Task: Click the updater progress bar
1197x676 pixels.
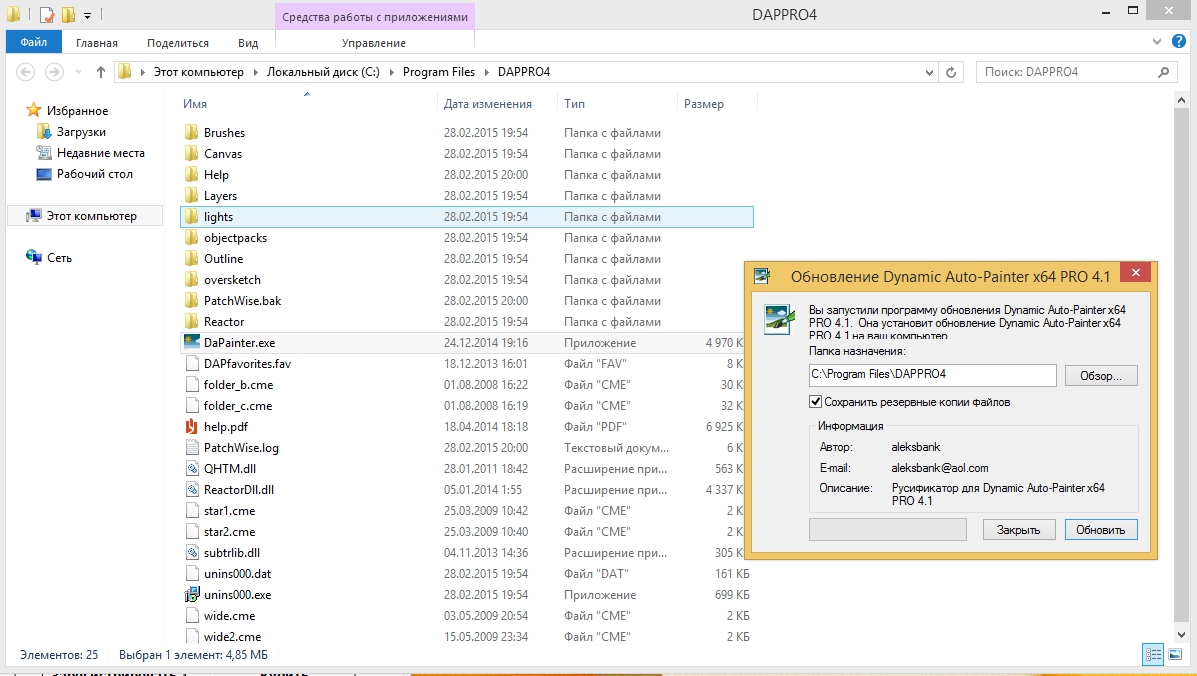Action: click(x=888, y=530)
